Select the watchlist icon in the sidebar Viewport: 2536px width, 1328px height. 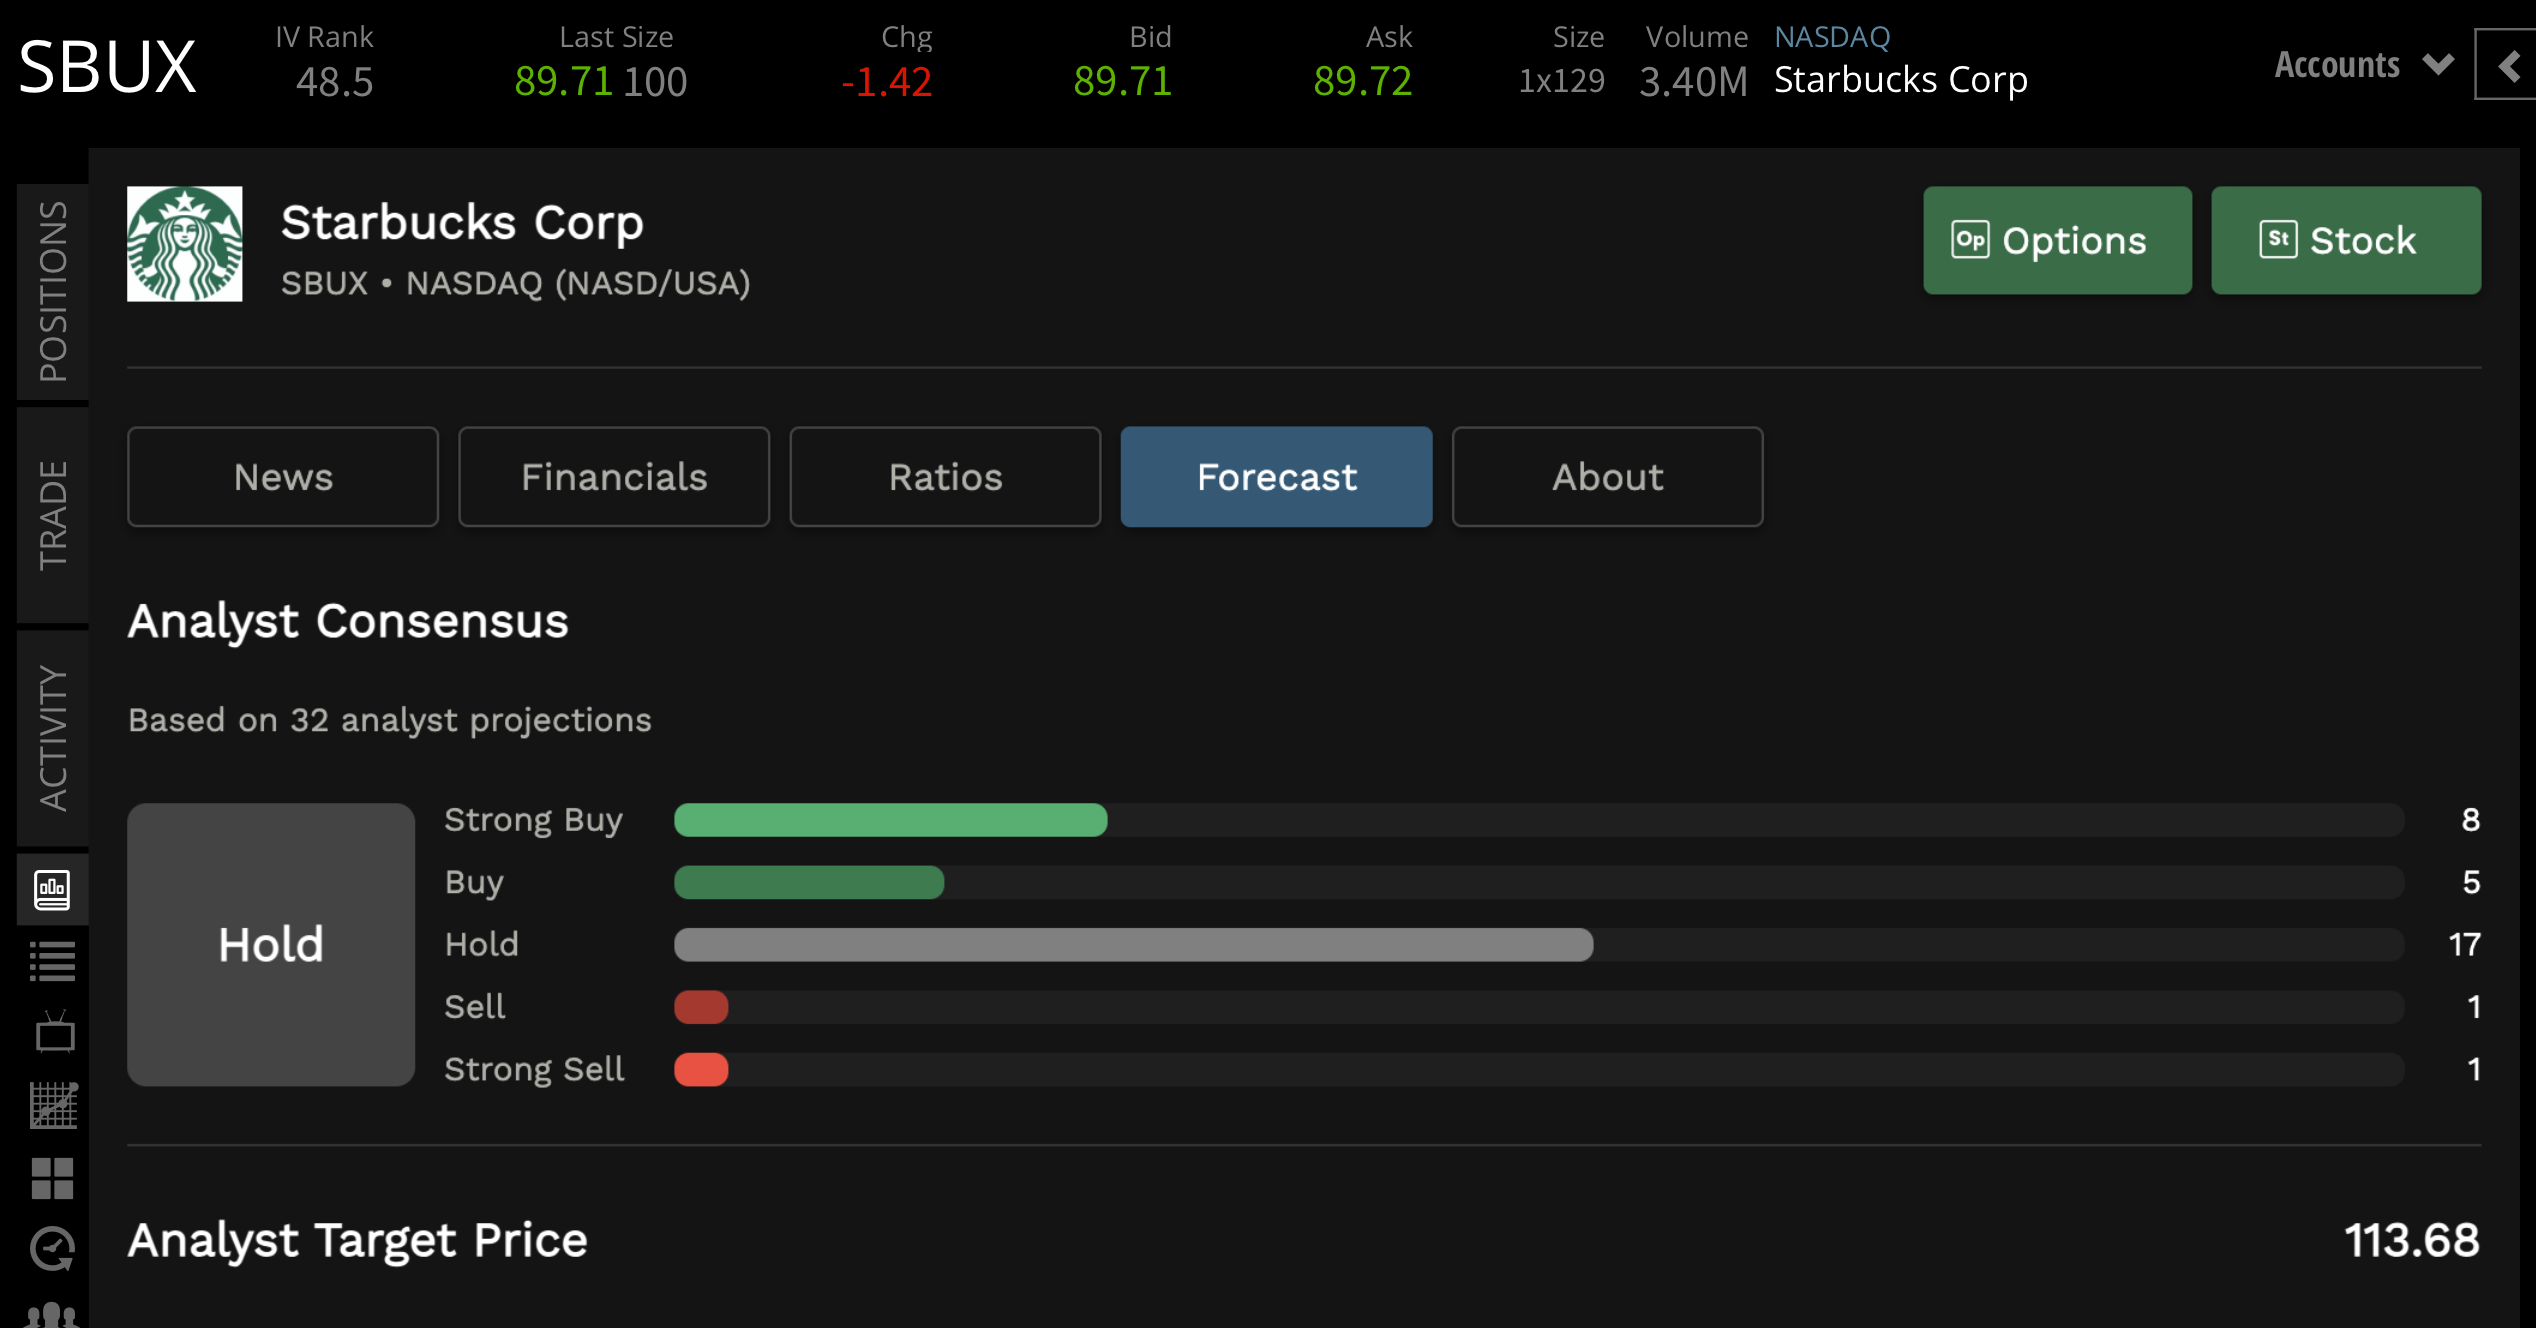coord(52,962)
